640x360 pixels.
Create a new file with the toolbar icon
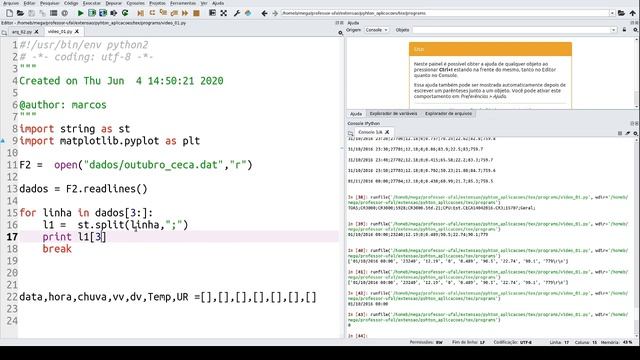pyautogui.click(x=9, y=13)
